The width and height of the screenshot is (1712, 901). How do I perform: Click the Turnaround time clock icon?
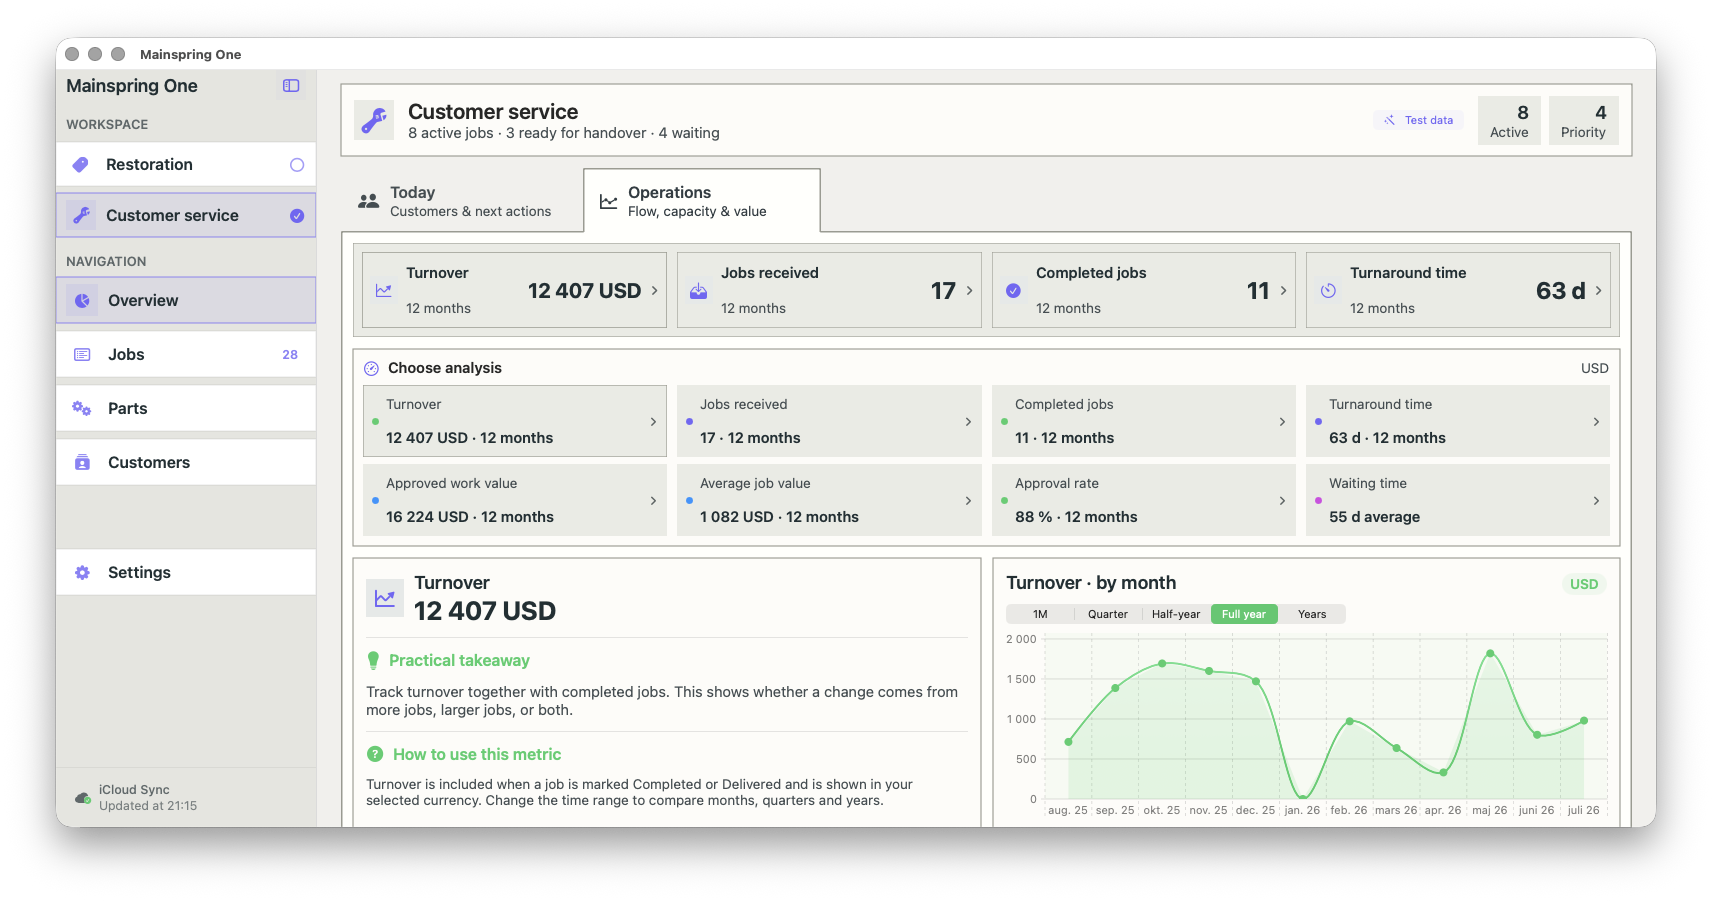click(1328, 290)
